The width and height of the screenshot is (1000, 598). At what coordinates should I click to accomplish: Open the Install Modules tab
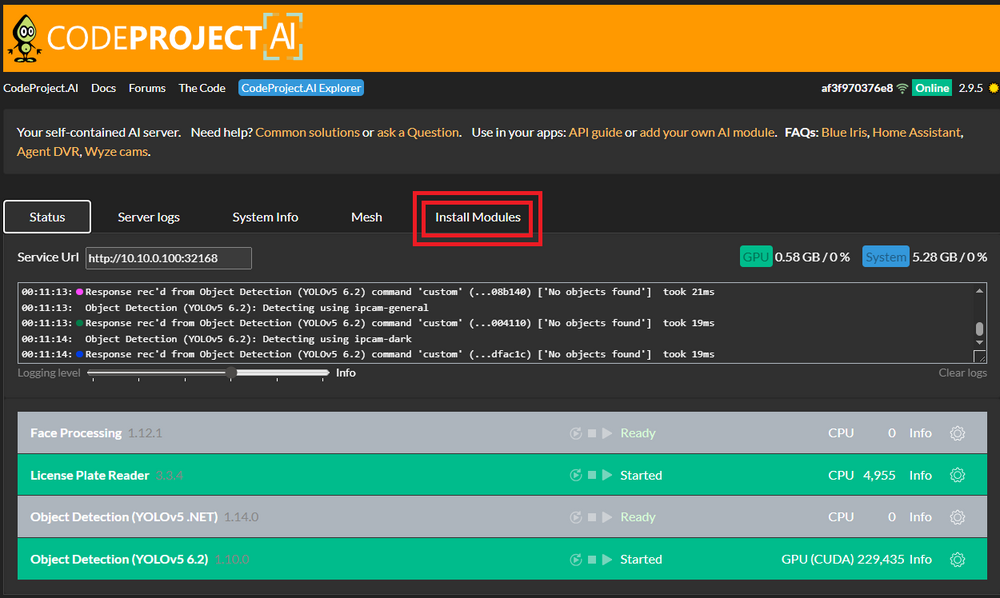[x=478, y=217]
